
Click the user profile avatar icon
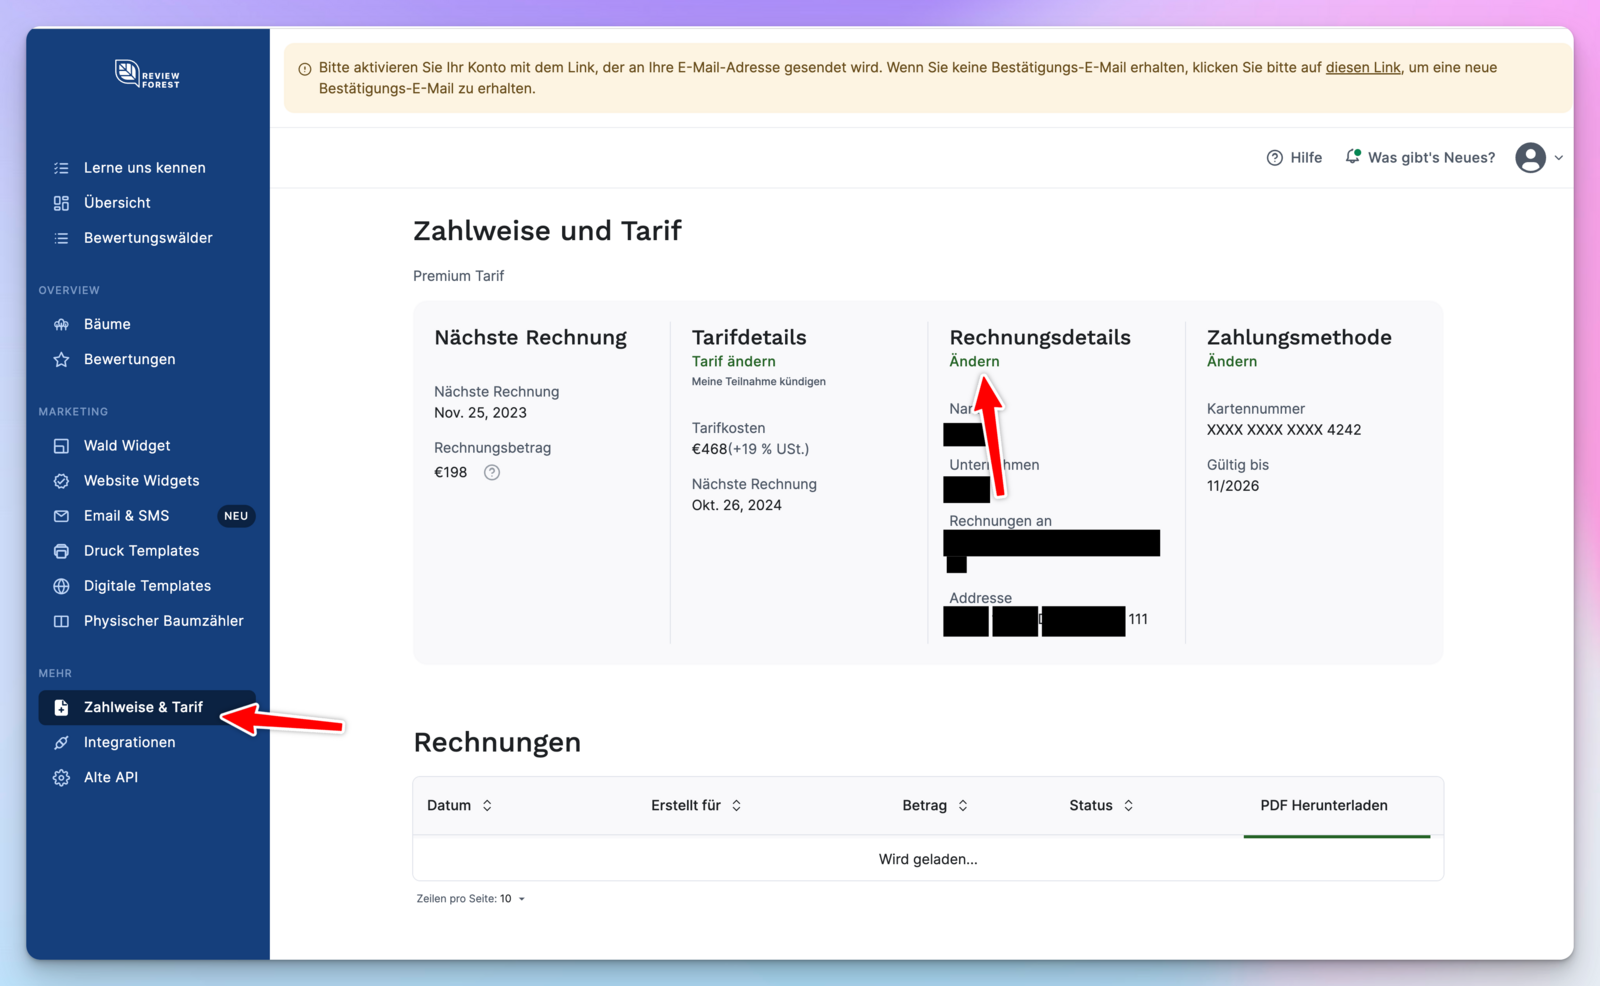(1530, 158)
